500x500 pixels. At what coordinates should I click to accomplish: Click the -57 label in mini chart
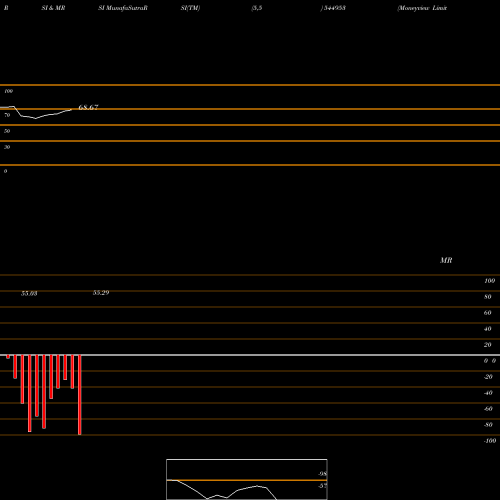pos(323,486)
